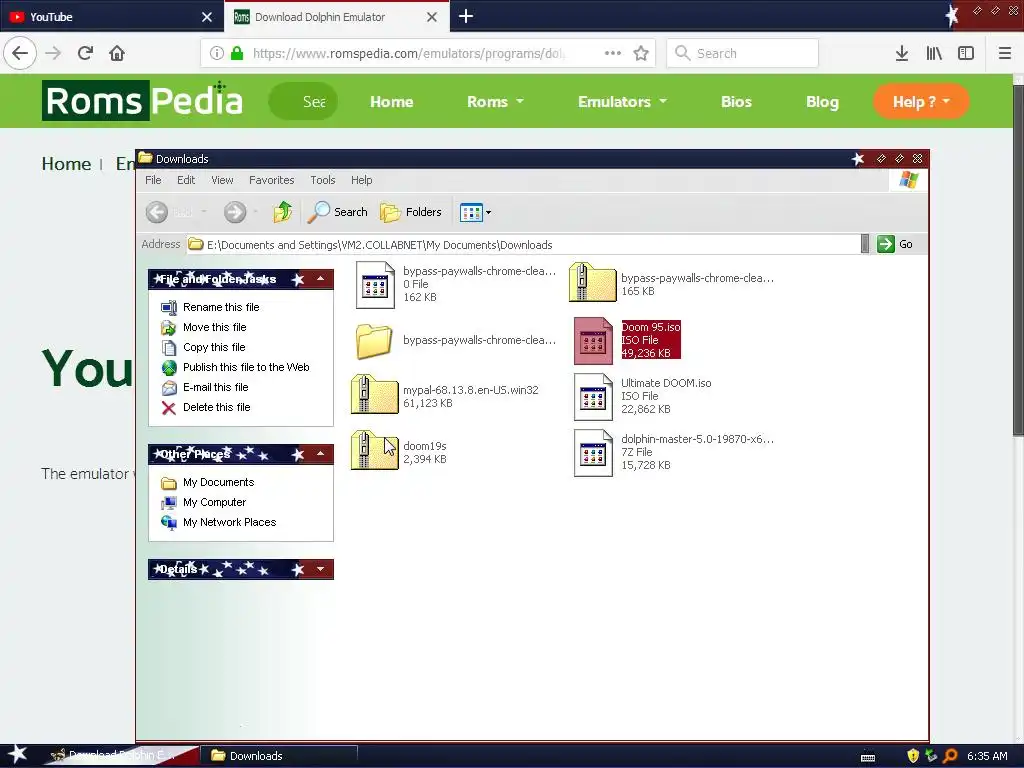Image resolution: width=1024 pixels, height=768 pixels.
Task: Select the mypal-68.13.8.en-US.win32 zip icon
Action: (374, 394)
